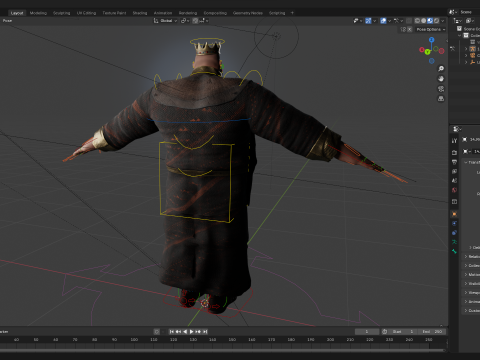Click the pan view hand icon
This screenshot has height=360, width=480.
click(441, 79)
